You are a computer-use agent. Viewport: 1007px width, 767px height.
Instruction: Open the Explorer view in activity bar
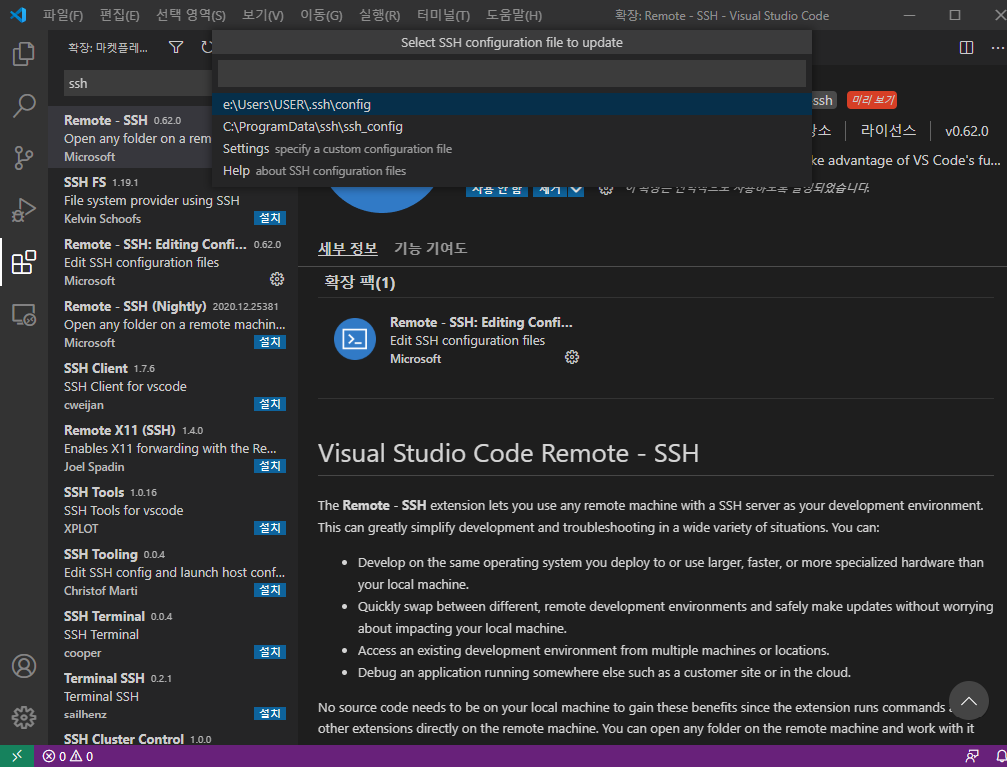tap(24, 53)
